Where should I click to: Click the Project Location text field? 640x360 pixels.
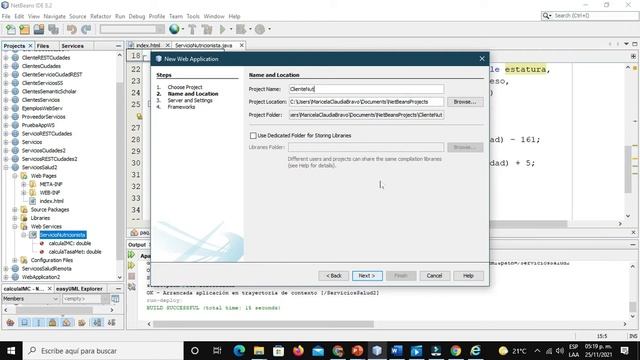tap(366, 102)
